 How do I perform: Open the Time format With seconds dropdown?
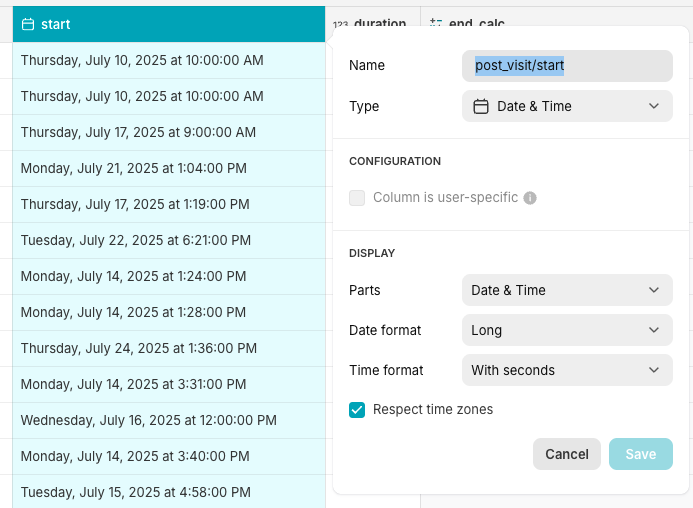pos(567,370)
